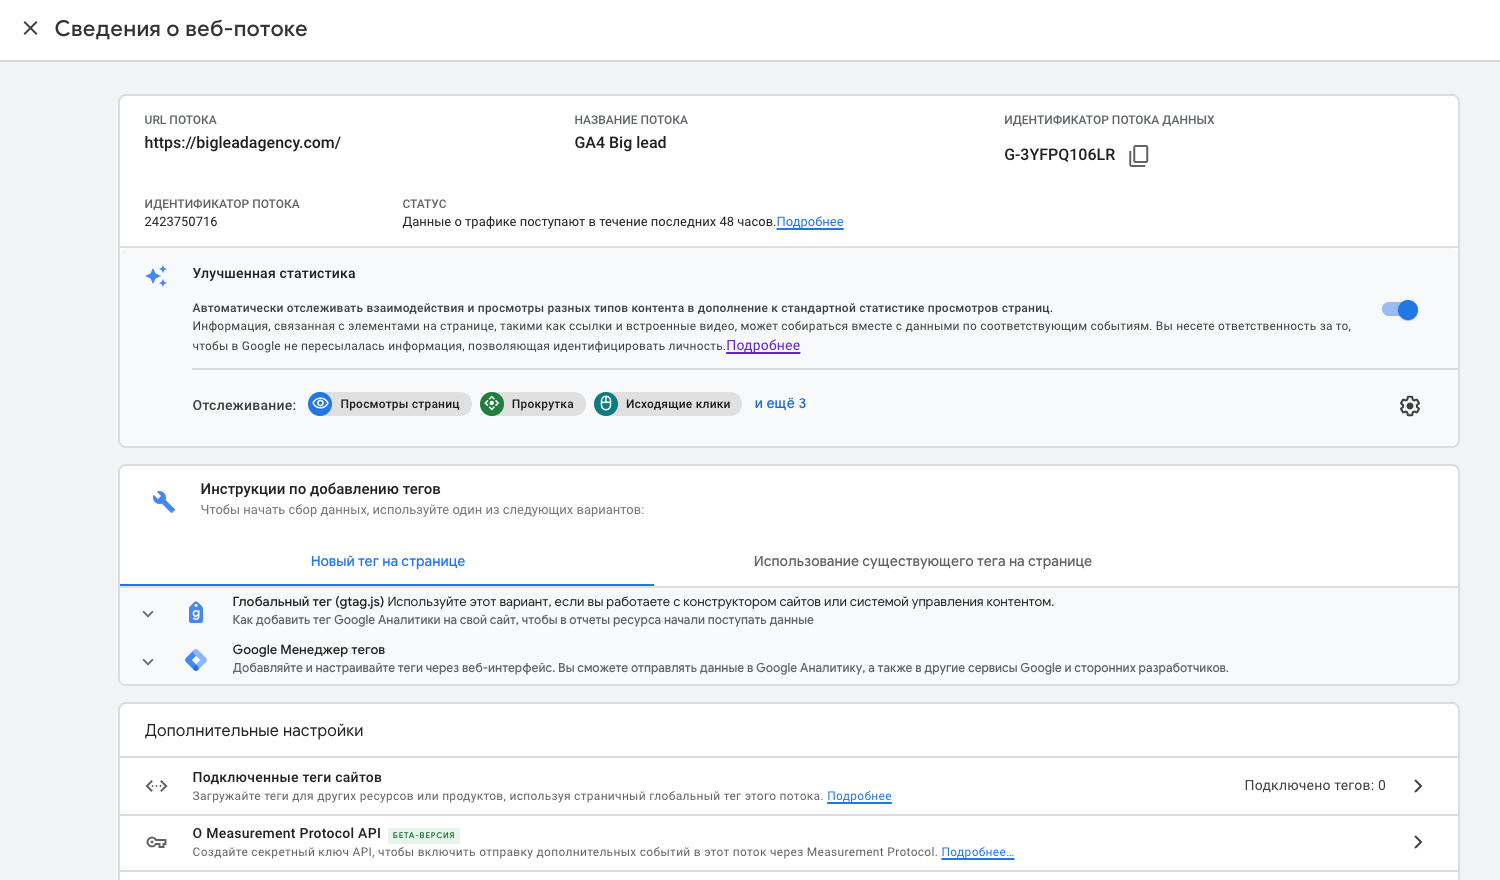Click the wrench icon for tag instructions
This screenshot has width=1500, height=880.
pos(163,501)
